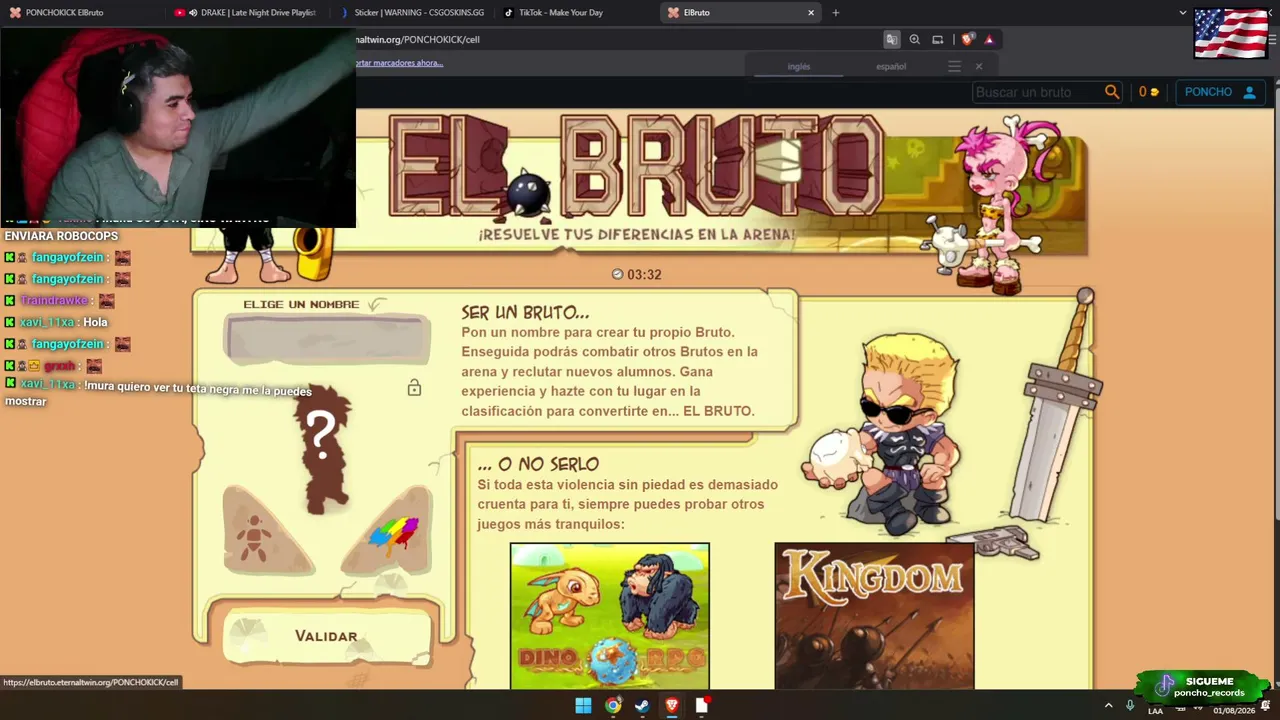Viewport: 1280px width, 720px height.
Task: Open Steam from the taskbar
Action: (x=642, y=705)
